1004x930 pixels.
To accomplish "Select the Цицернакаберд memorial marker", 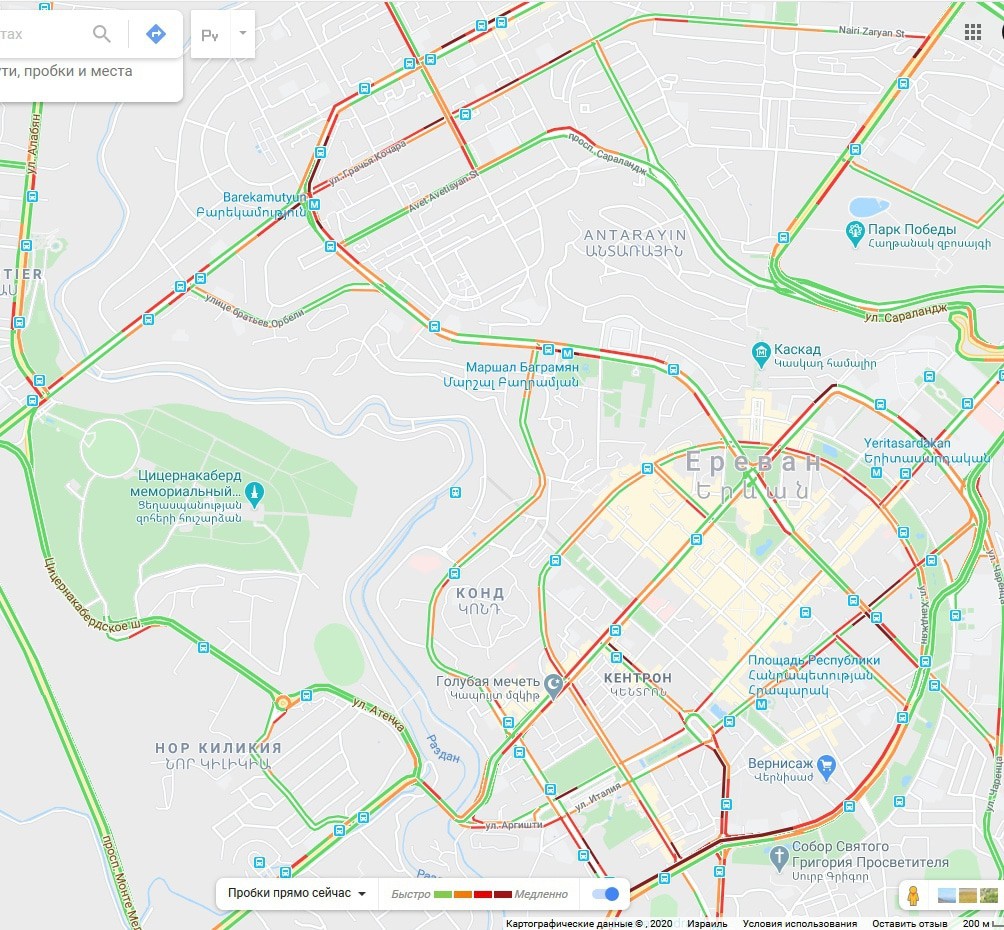I will (x=255, y=494).
